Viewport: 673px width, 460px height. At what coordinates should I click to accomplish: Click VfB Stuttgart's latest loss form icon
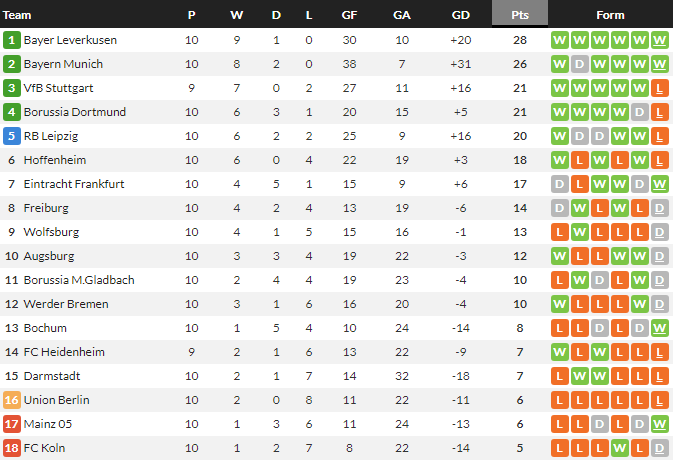659,88
